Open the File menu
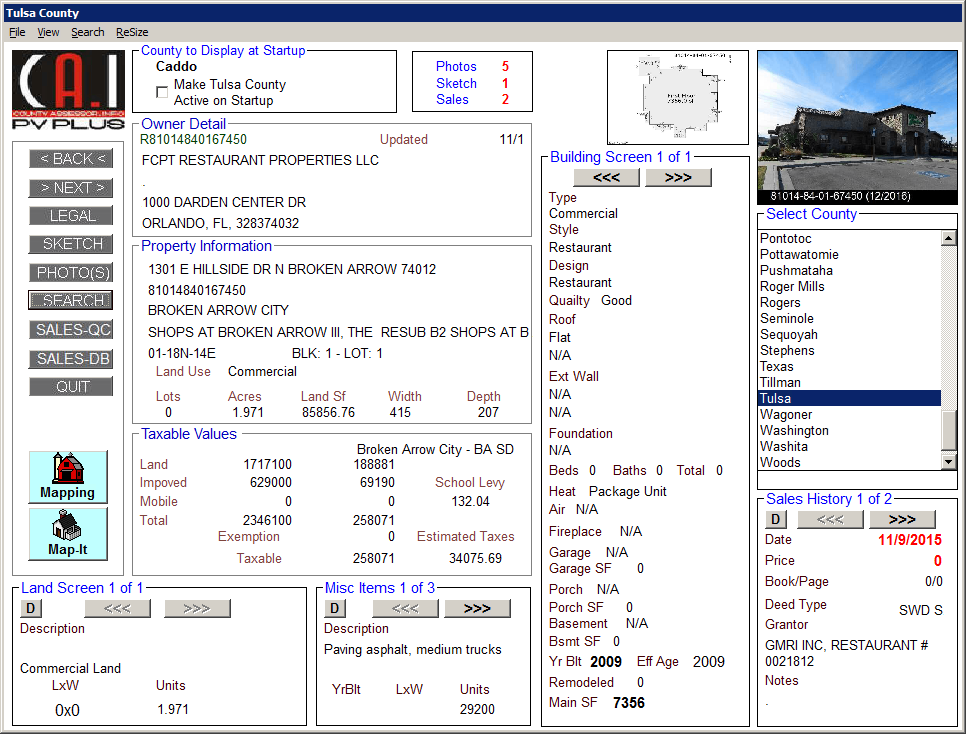This screenshot has height=734, width=966. pyautogui.click(x=17, y=32)
